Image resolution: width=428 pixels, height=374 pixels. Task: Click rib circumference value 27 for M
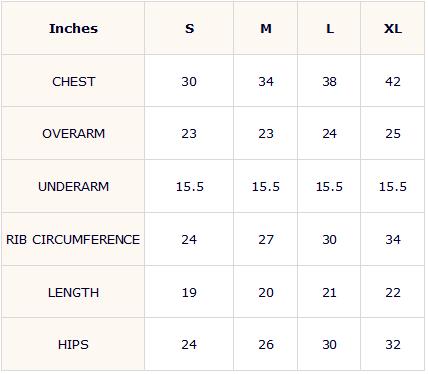[266, 239]
